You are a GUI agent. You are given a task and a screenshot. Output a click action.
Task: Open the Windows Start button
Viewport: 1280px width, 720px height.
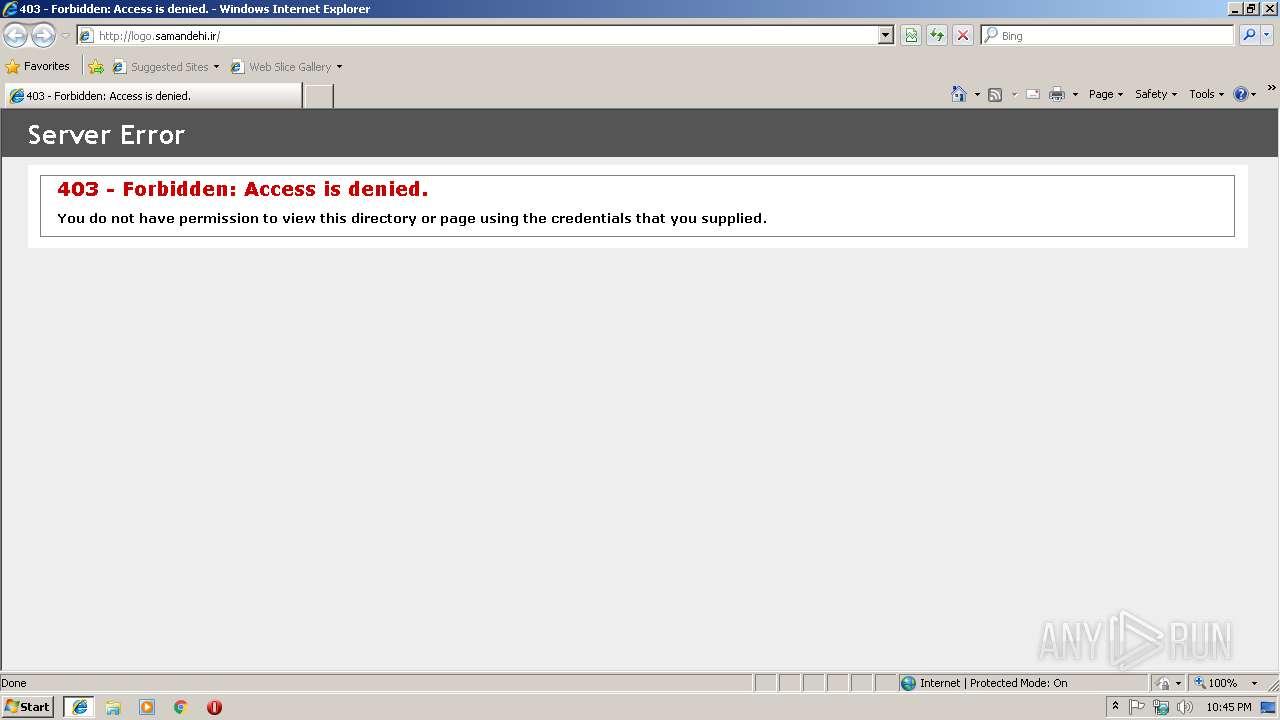pyautogui.click(x=27, y=707)
